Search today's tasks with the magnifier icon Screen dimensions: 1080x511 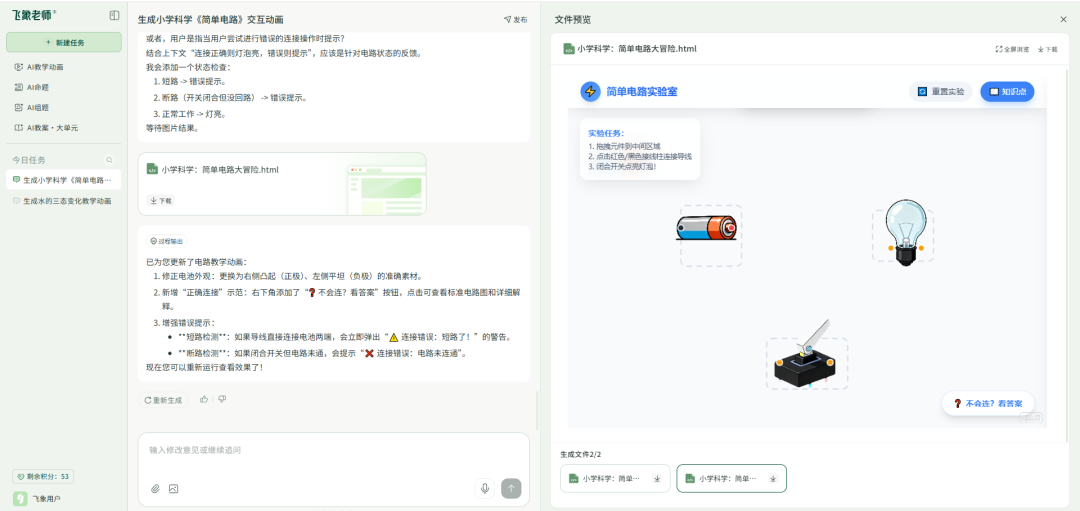pos(109,160)
